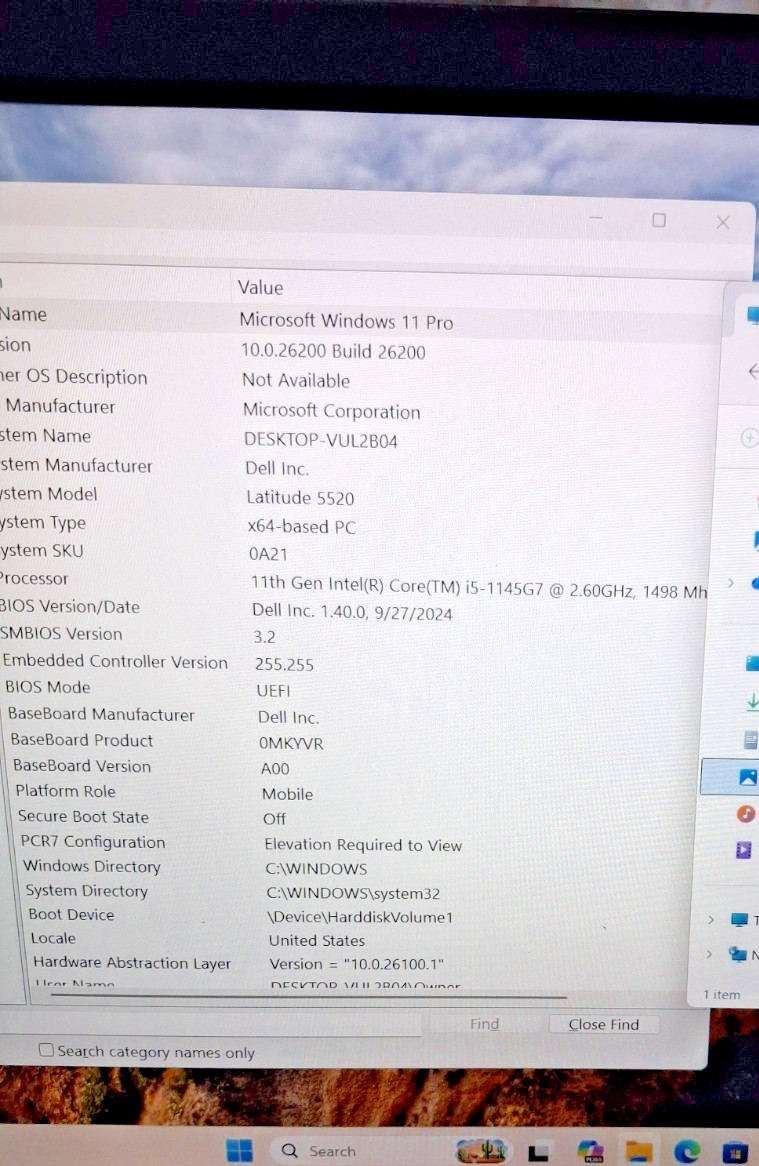Select the 0A21 SKU value
This screenshot has height=1166, width=759.
click(x=268, y=554)
